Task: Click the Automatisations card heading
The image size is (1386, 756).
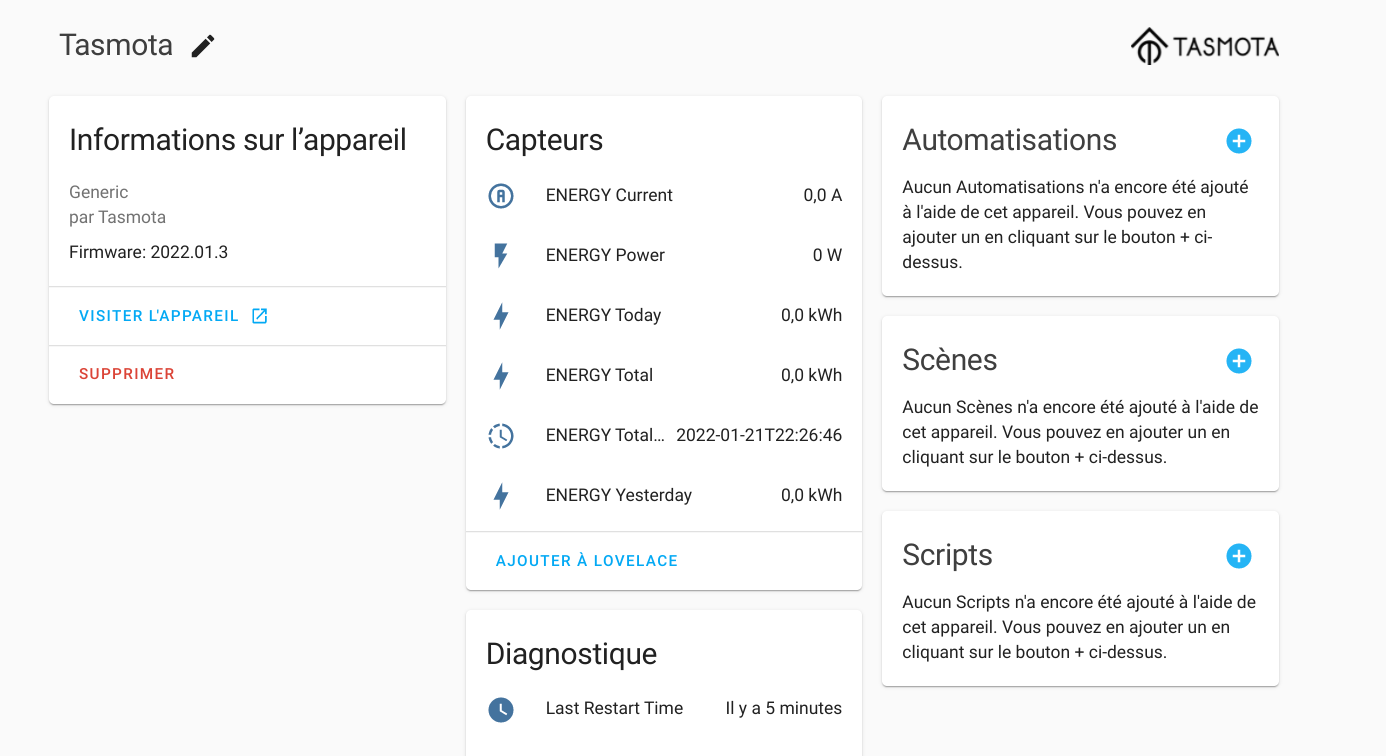Action: tap(1010, 140)
